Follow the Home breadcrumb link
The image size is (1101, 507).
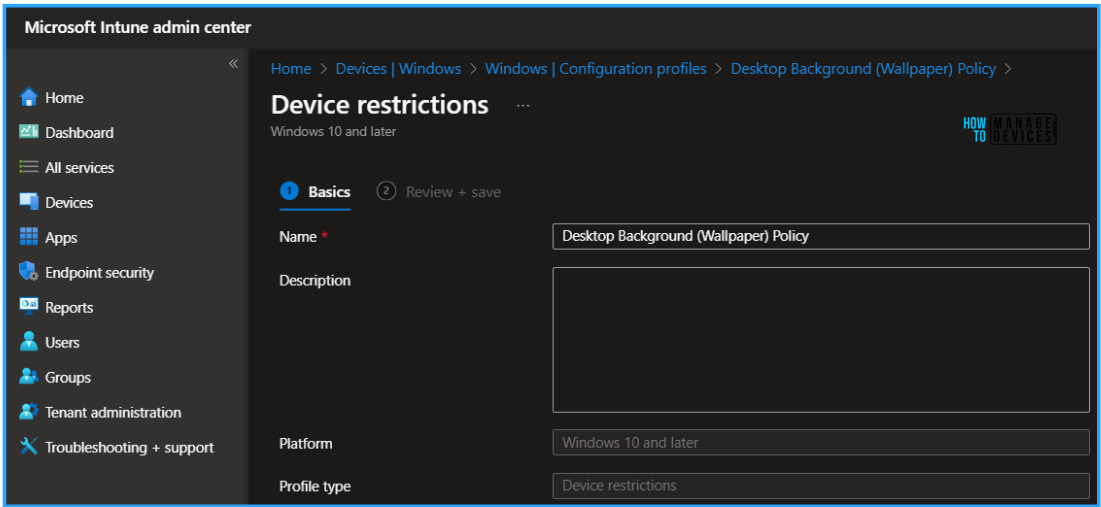pyautogui.click(x=291, y=69)
